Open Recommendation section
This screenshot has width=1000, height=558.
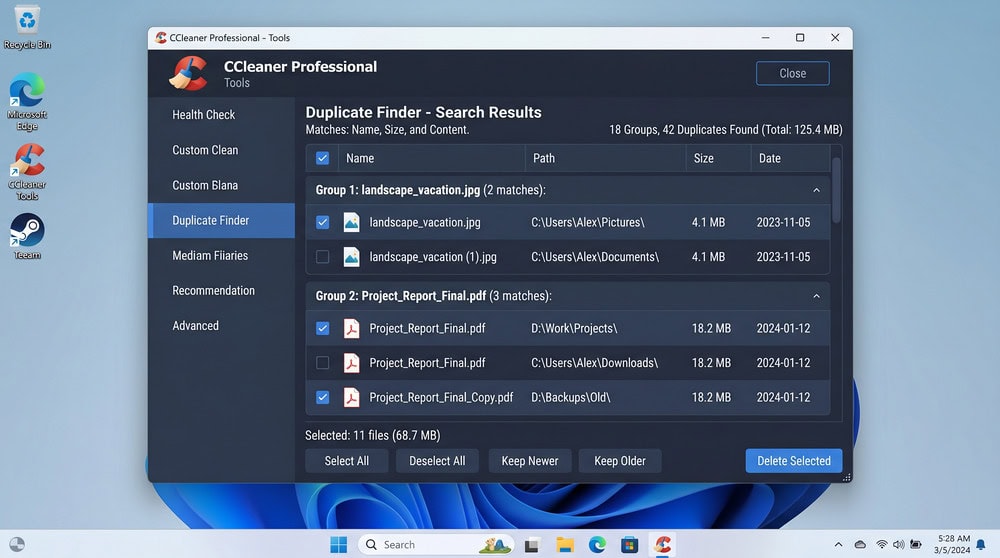pyautogui.click(x=221, y=291)
